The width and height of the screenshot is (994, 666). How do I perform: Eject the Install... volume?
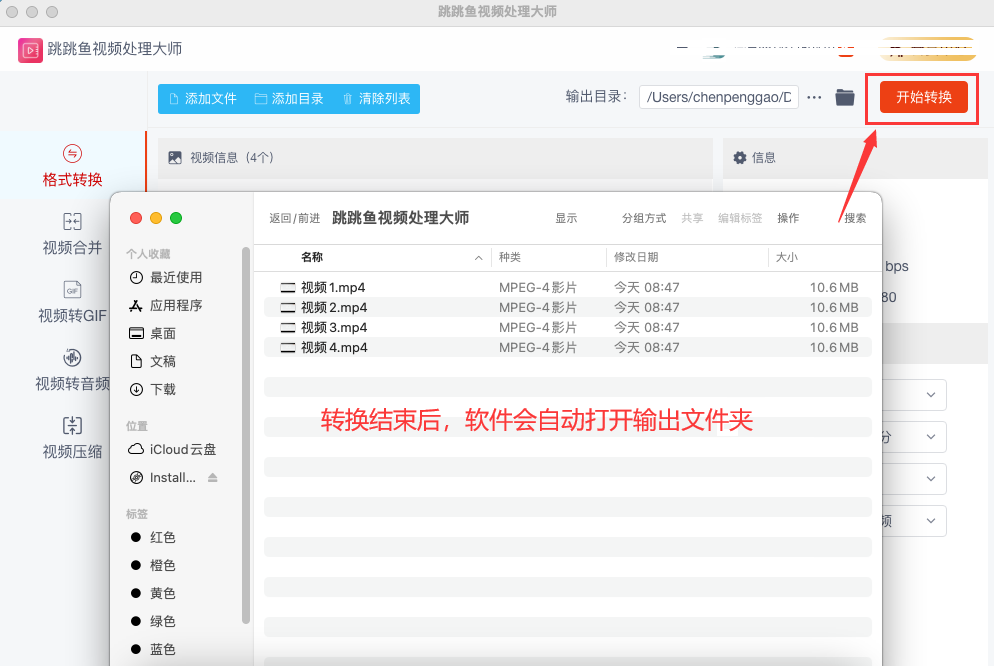pos(212,477)
